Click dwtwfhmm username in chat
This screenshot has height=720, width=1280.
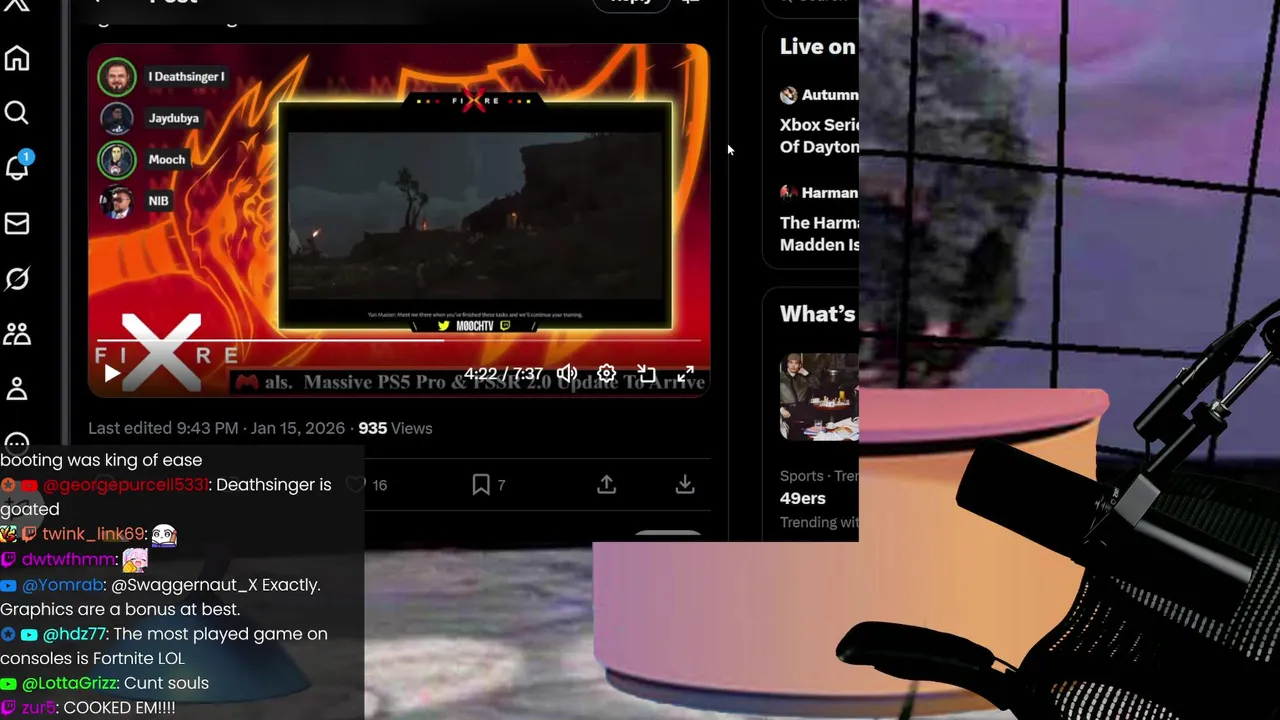(69, 559)
